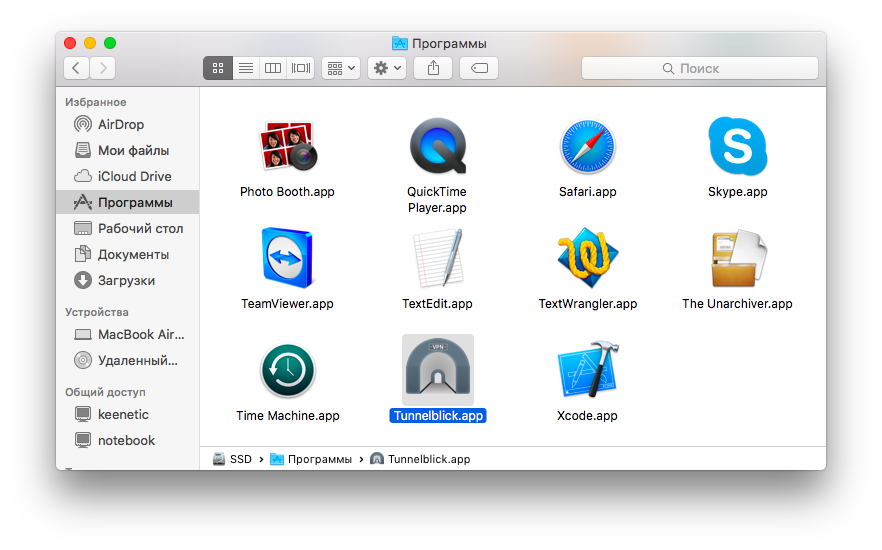The width and height of the screenshot is (882, 550).
Task: Click the Safari.app file name label
Action: pyautogui.click(x=587, y=192)
